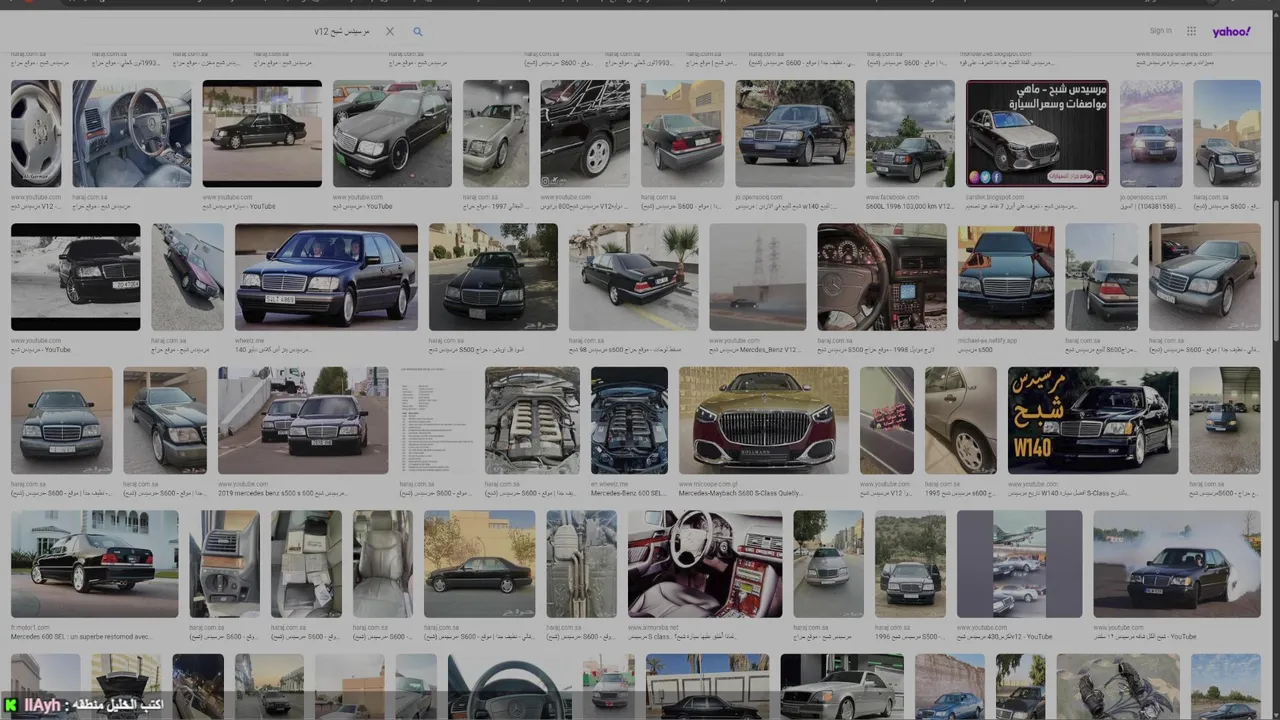The image size is (1280, 720).
Task: Click the sardier.blogspot.com source link
Action: click(994, 197)
